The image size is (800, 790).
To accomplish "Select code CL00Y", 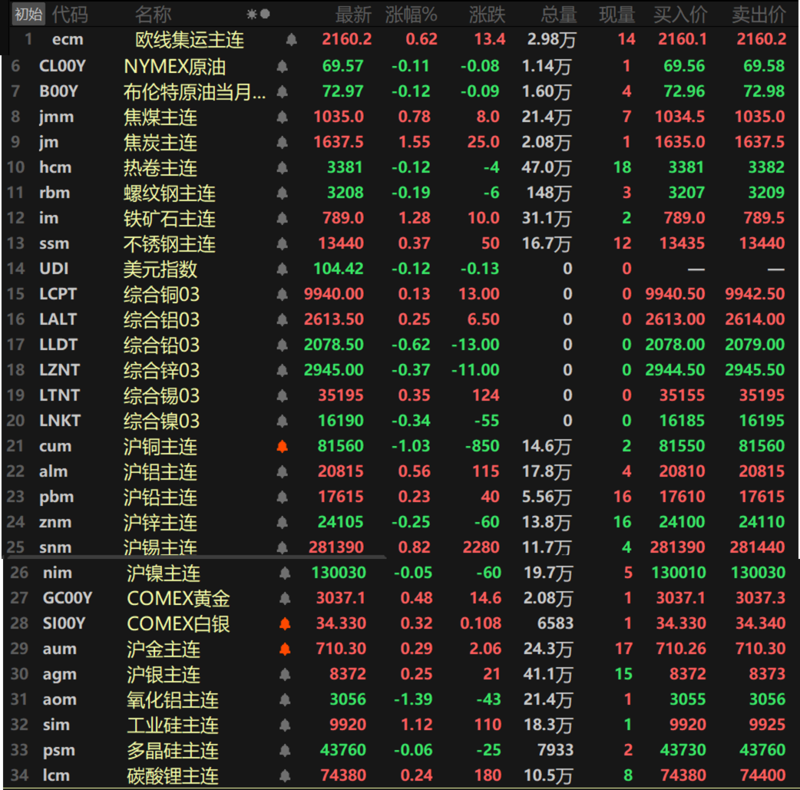I will tap(62, 66).
